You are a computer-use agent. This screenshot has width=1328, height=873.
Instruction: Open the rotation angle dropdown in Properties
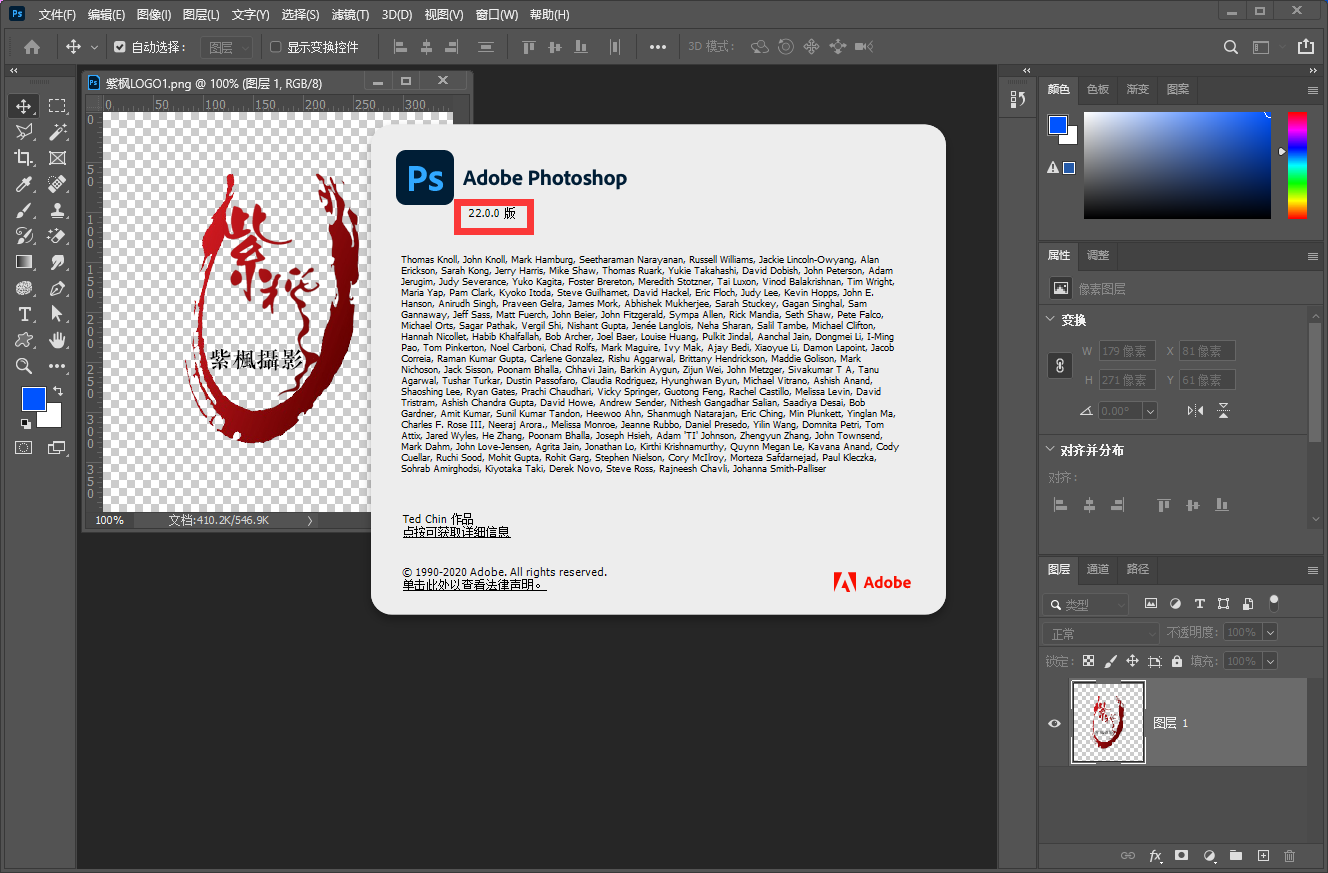(x=1149, y=411)
